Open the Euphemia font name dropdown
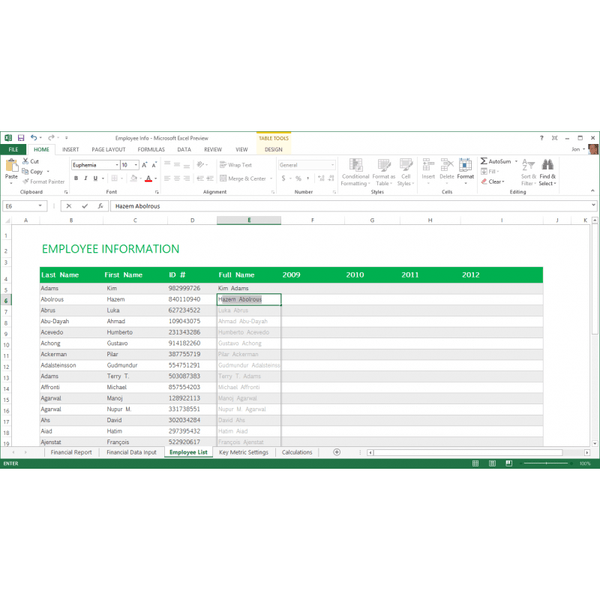The width and height of the screenshot is (600, 600). [x=115, y=165]
